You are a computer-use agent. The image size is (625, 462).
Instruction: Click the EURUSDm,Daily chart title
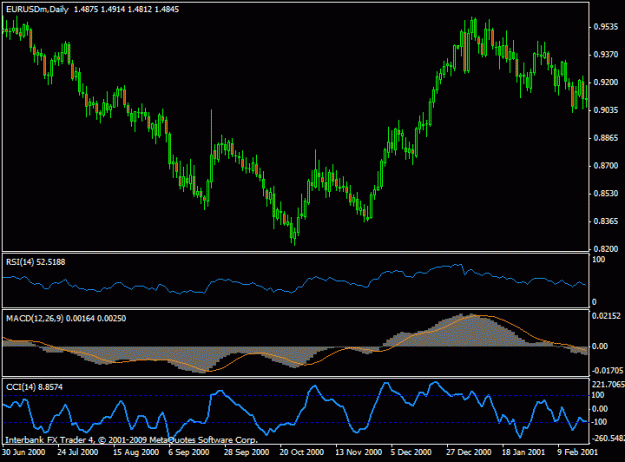coord(37,9)
